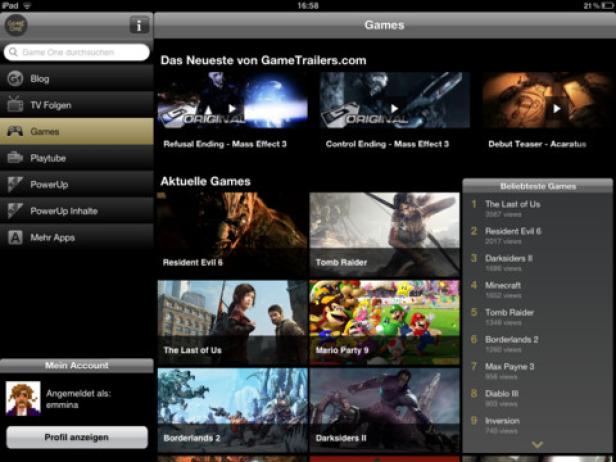Click the Beliebteste Games panel header
This screenshot has height=462, width=616.
click(x=537, y=186)
